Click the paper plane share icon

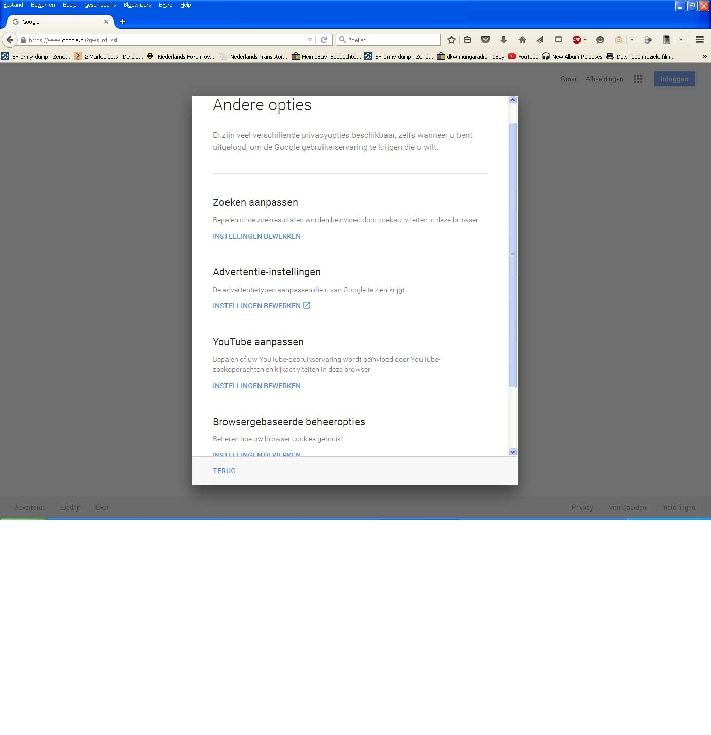[x=540, y=40]
